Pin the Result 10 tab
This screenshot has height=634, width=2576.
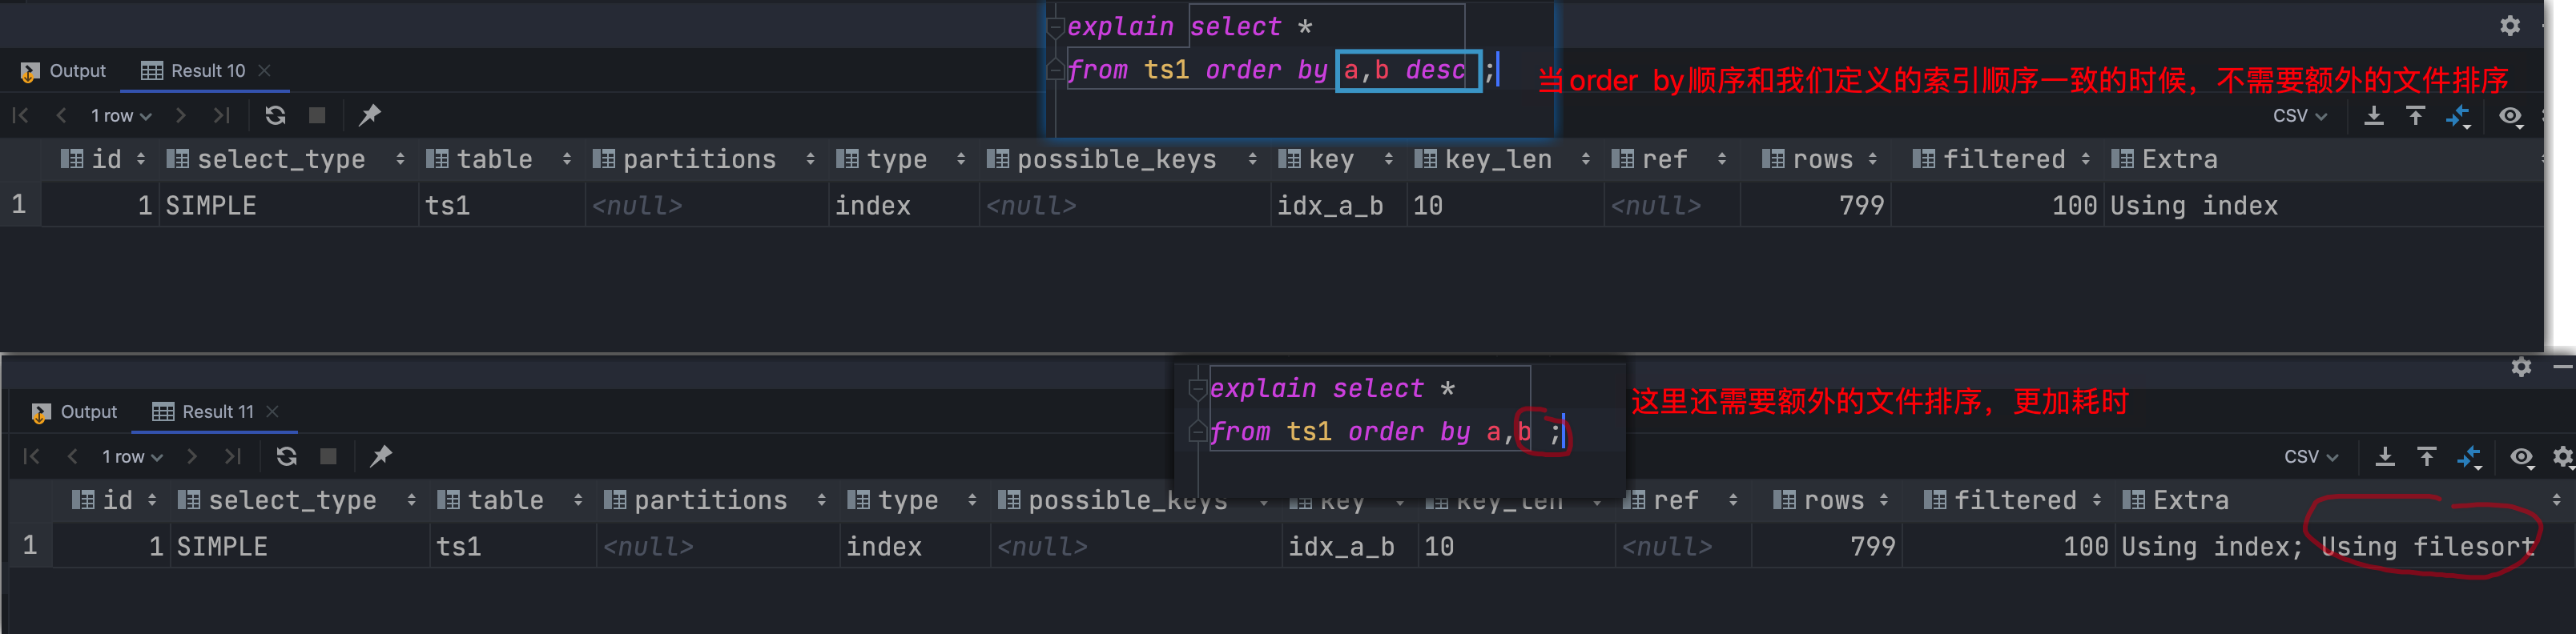[370, 116]
